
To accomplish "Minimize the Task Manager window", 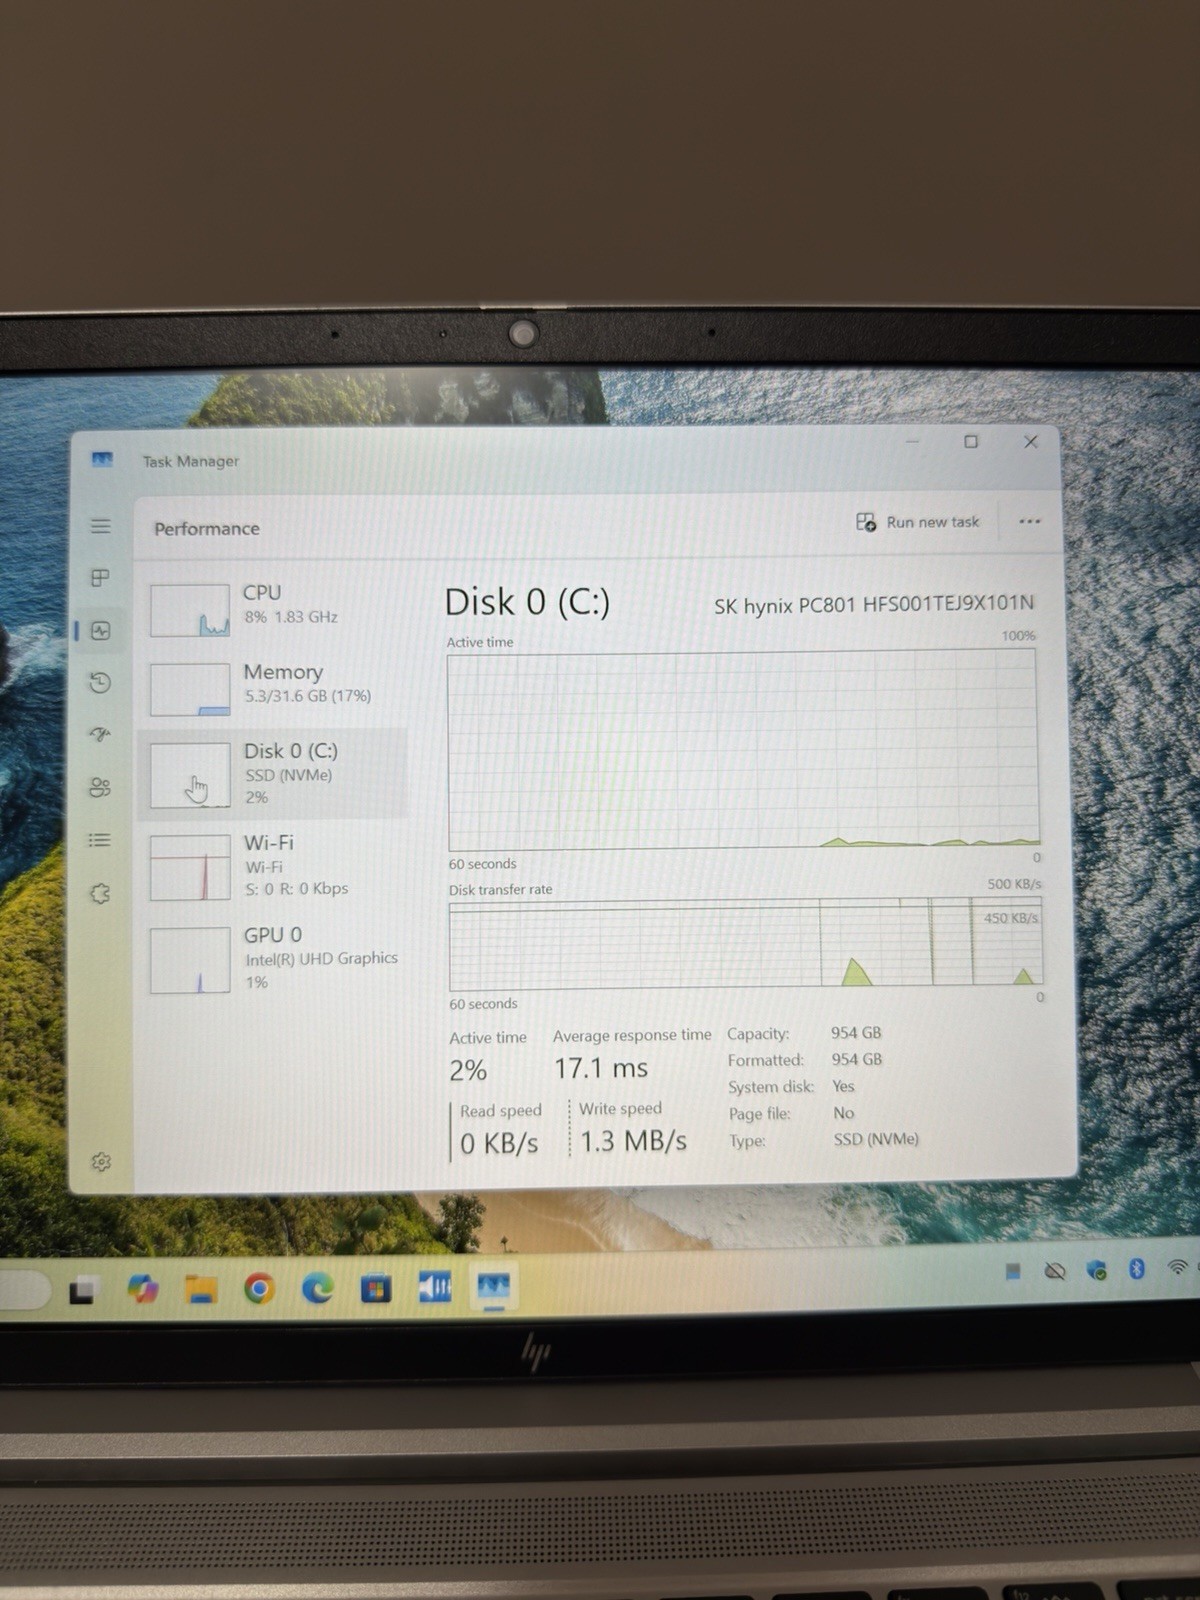I will click(912, 441).
